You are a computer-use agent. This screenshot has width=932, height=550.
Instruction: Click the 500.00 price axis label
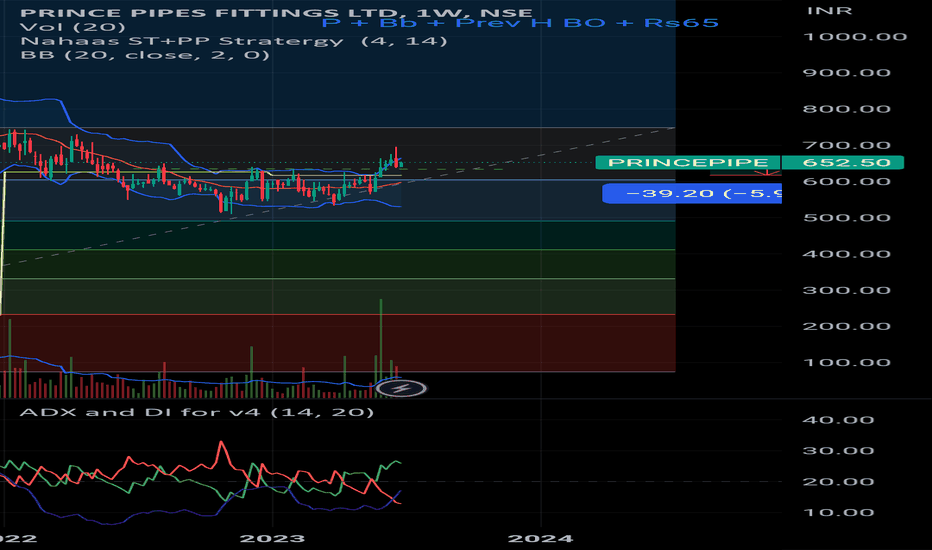(x=847, y=218)
